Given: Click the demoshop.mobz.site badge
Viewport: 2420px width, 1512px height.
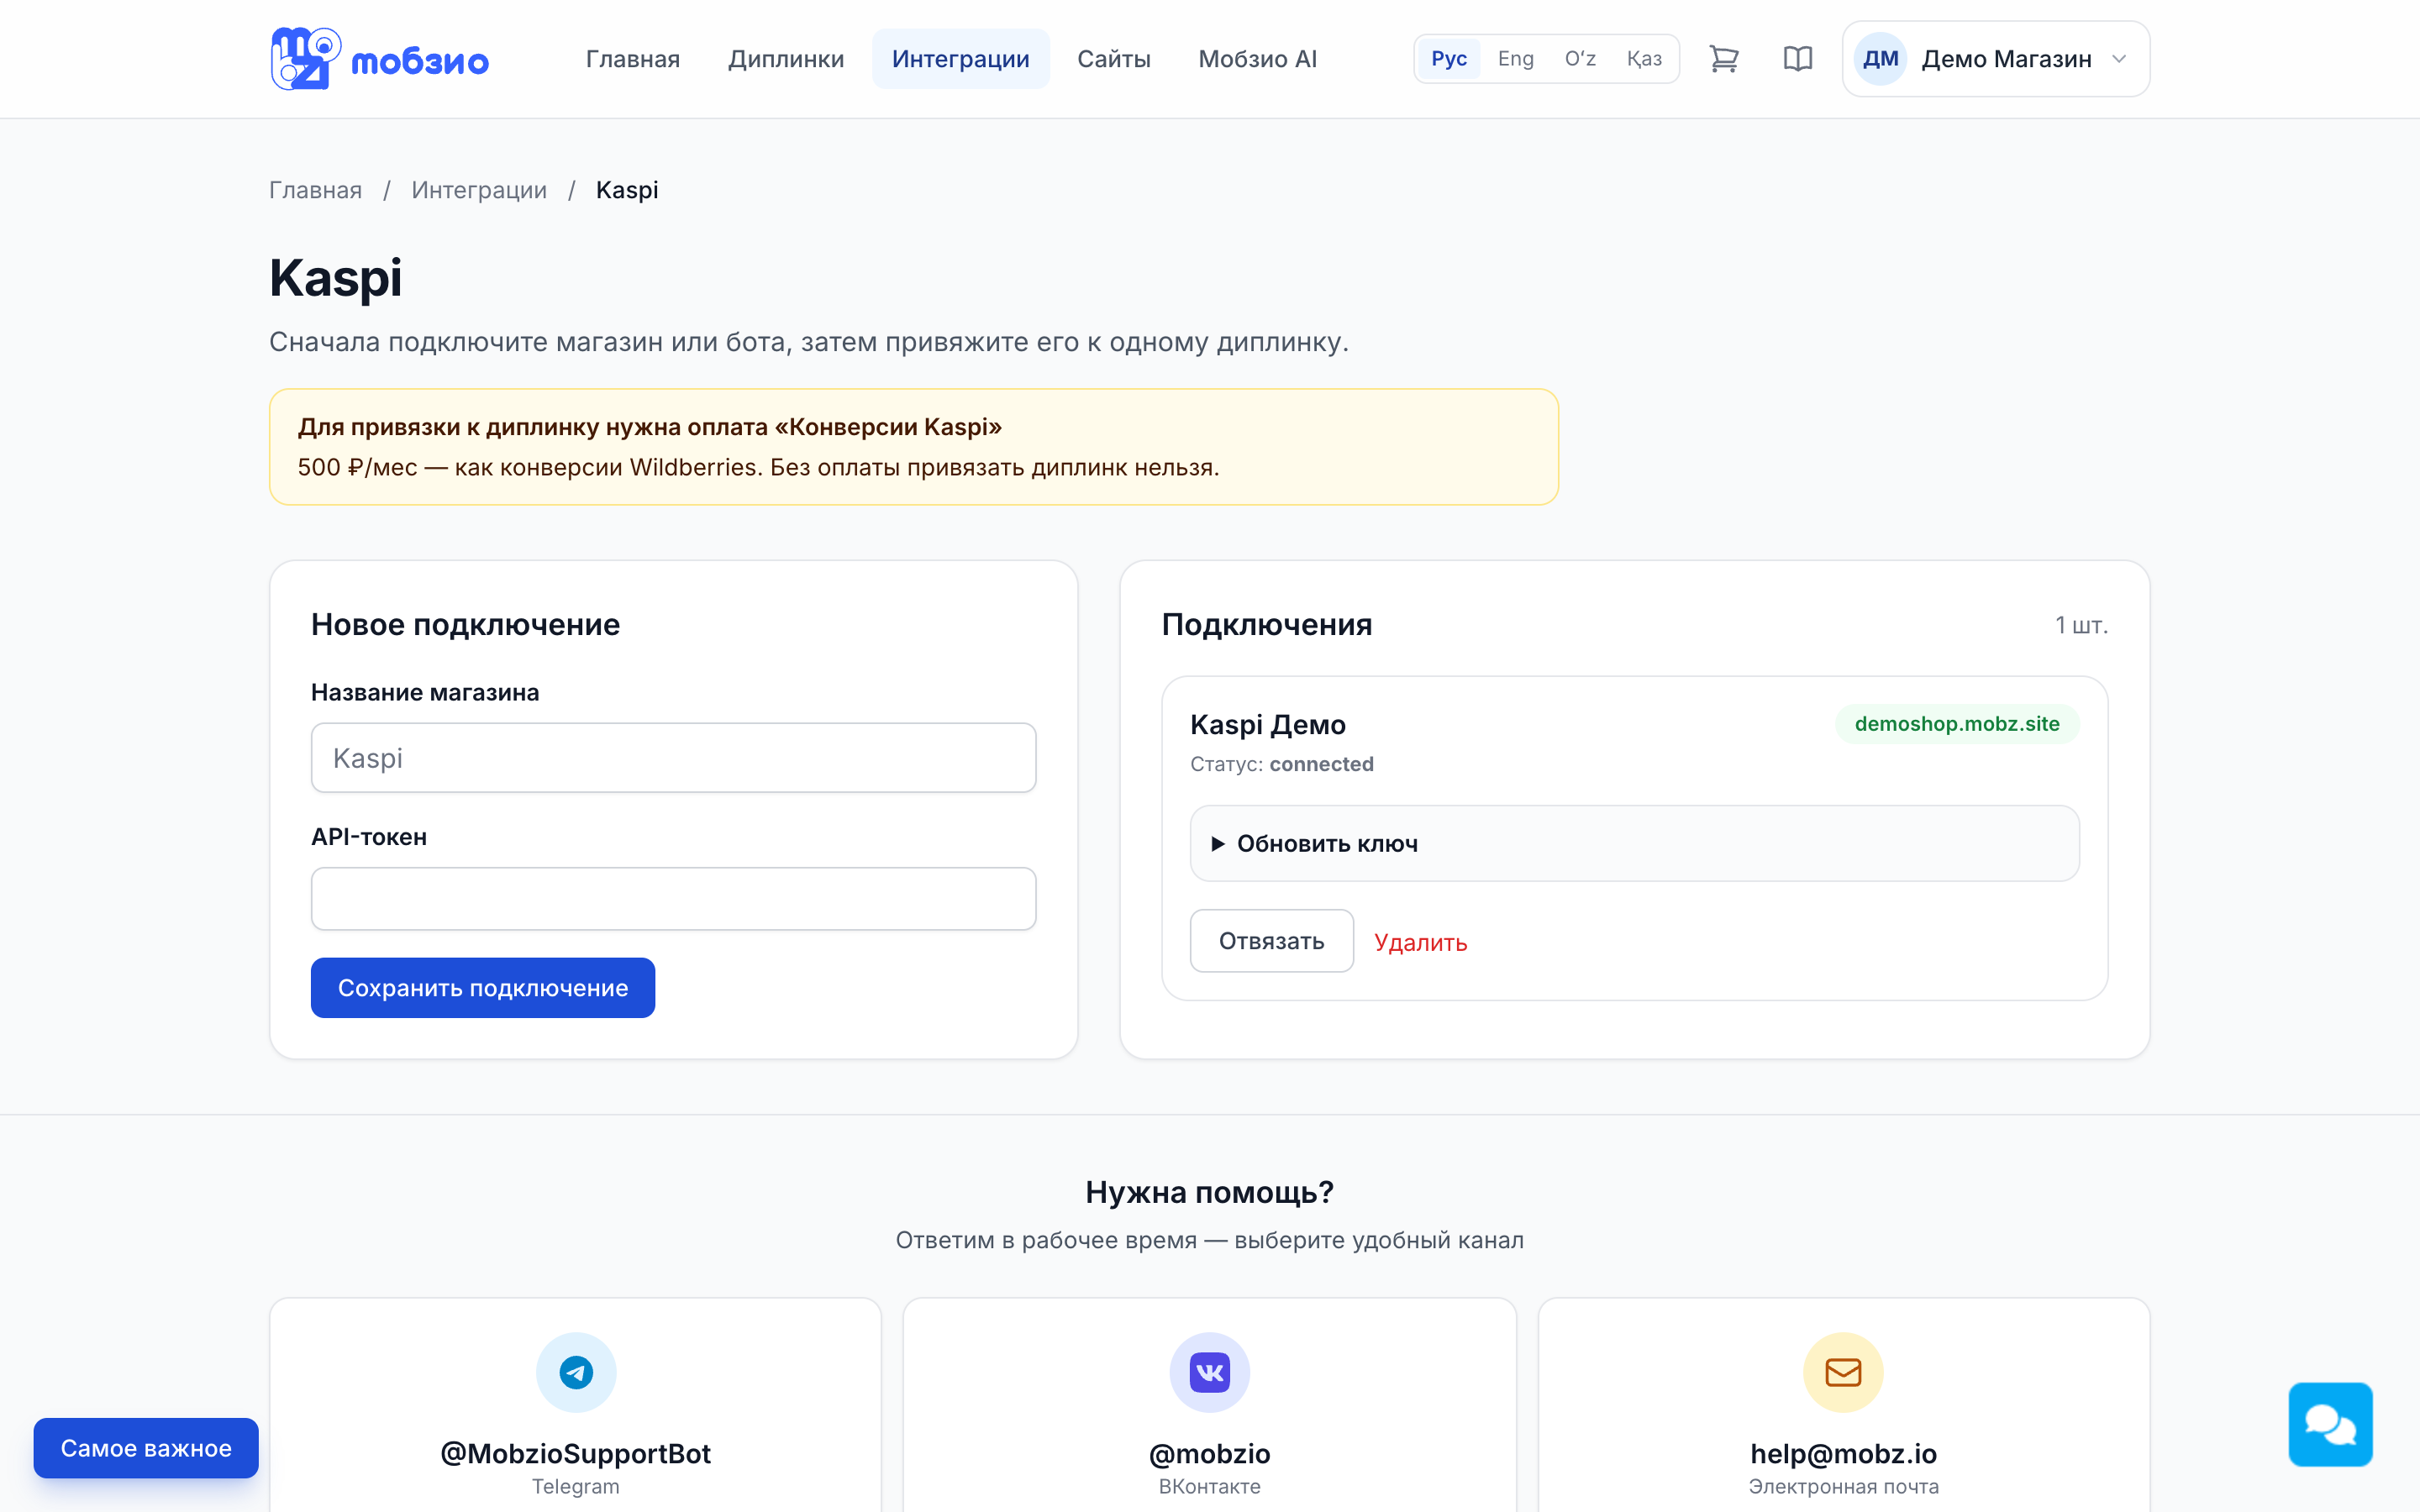Looking at the screenshot, I should click(1957, 723).
